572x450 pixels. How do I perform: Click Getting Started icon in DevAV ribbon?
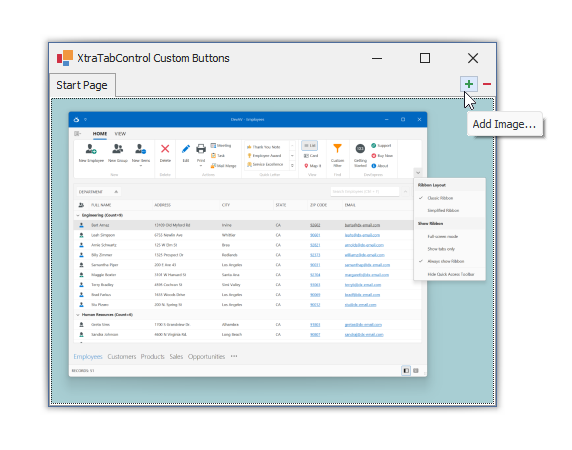tap(360, 149)
